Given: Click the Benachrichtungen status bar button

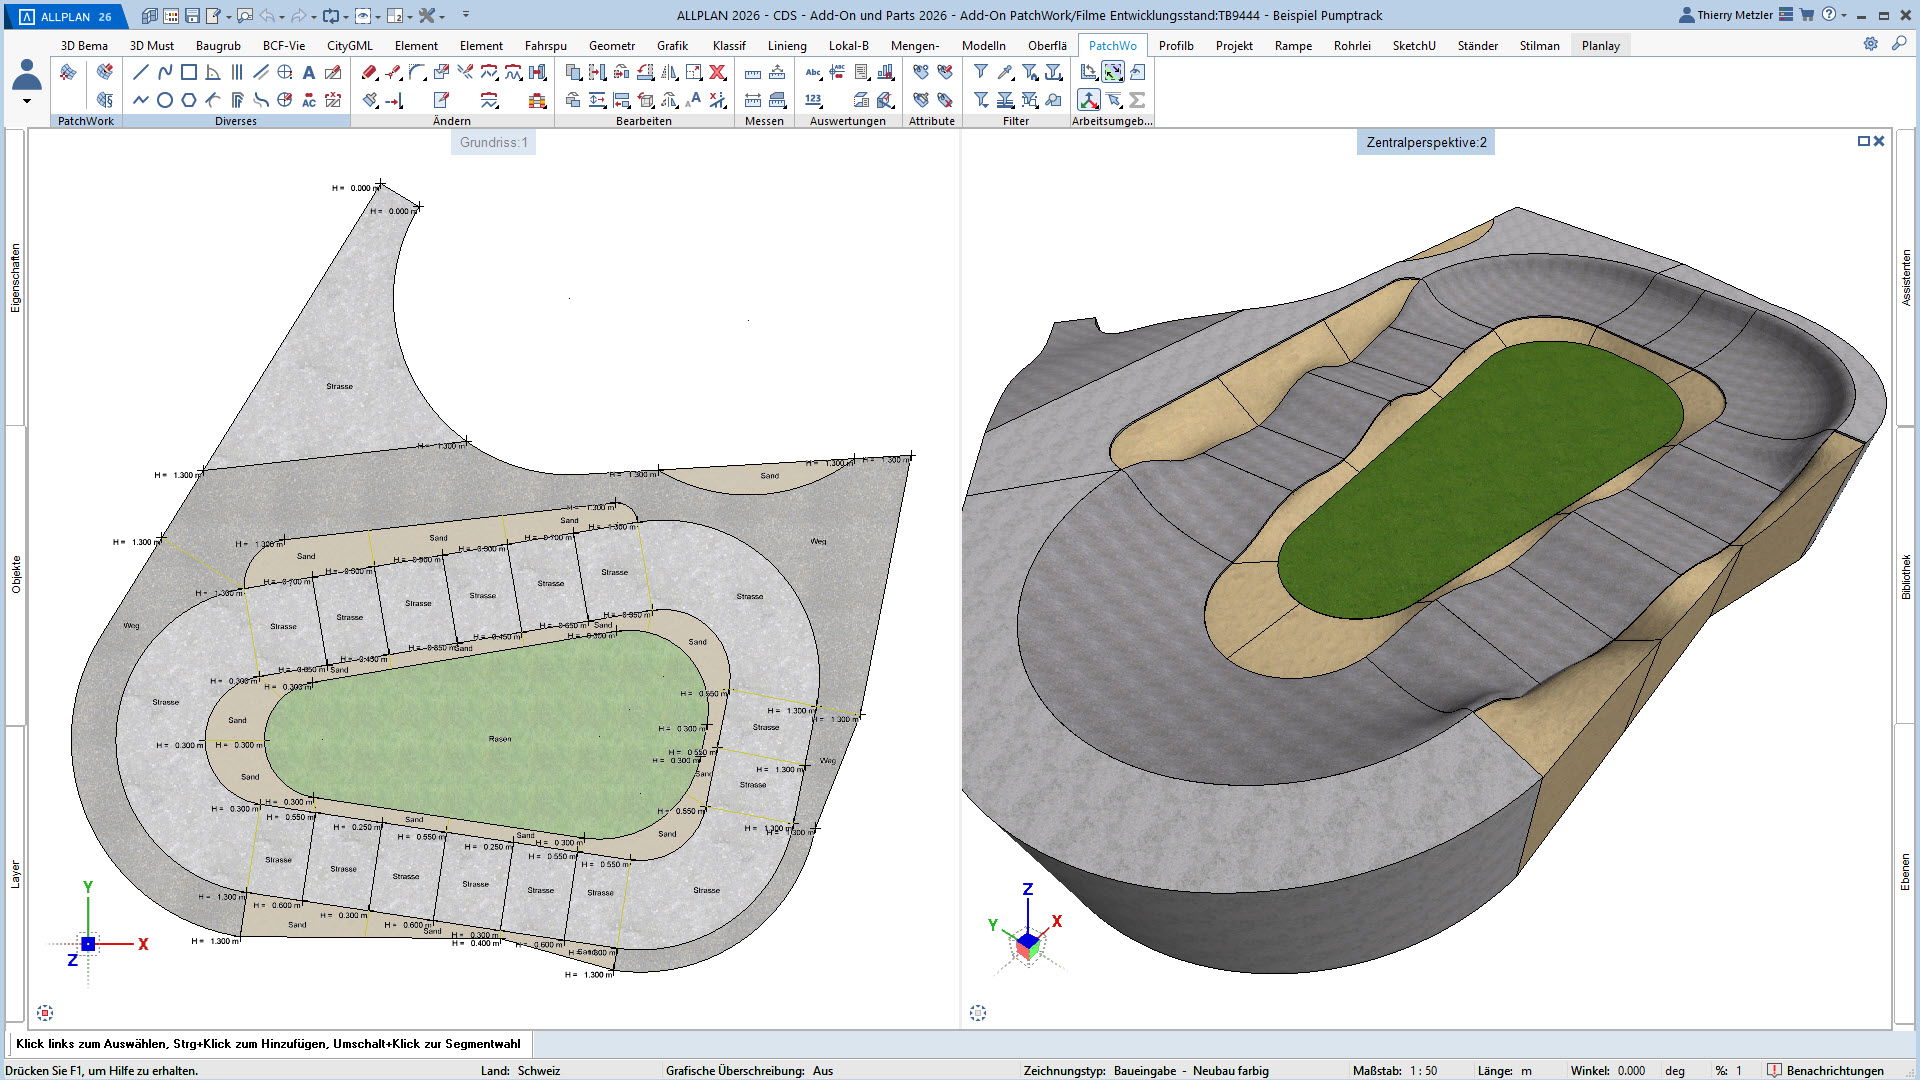Looking at the screenshot, I should click(x=1825, y=1070).
